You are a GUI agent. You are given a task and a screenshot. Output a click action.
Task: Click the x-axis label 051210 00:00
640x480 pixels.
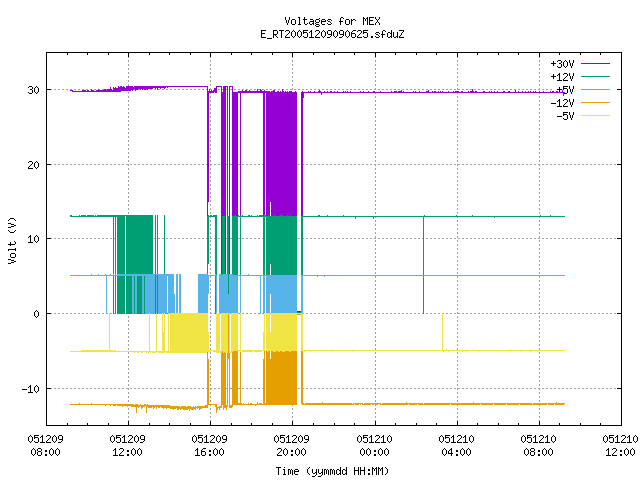[x=374, y=445]
